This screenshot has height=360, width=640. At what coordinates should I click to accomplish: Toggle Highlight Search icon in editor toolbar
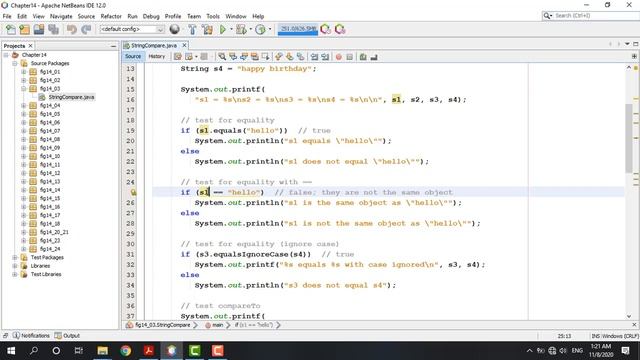[x=255, y=57]
